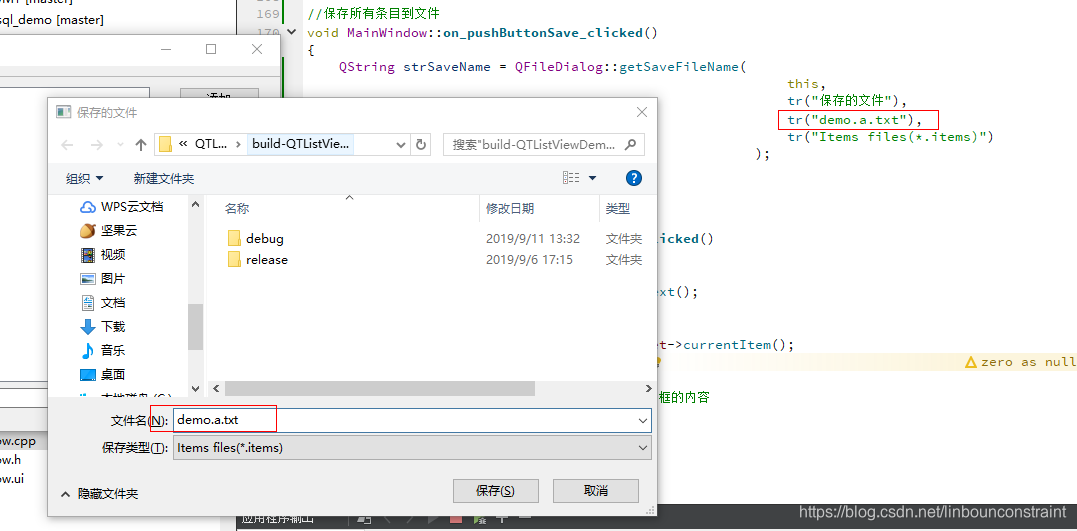
Task: Click the release folder icon
Action: pos(234,259)
